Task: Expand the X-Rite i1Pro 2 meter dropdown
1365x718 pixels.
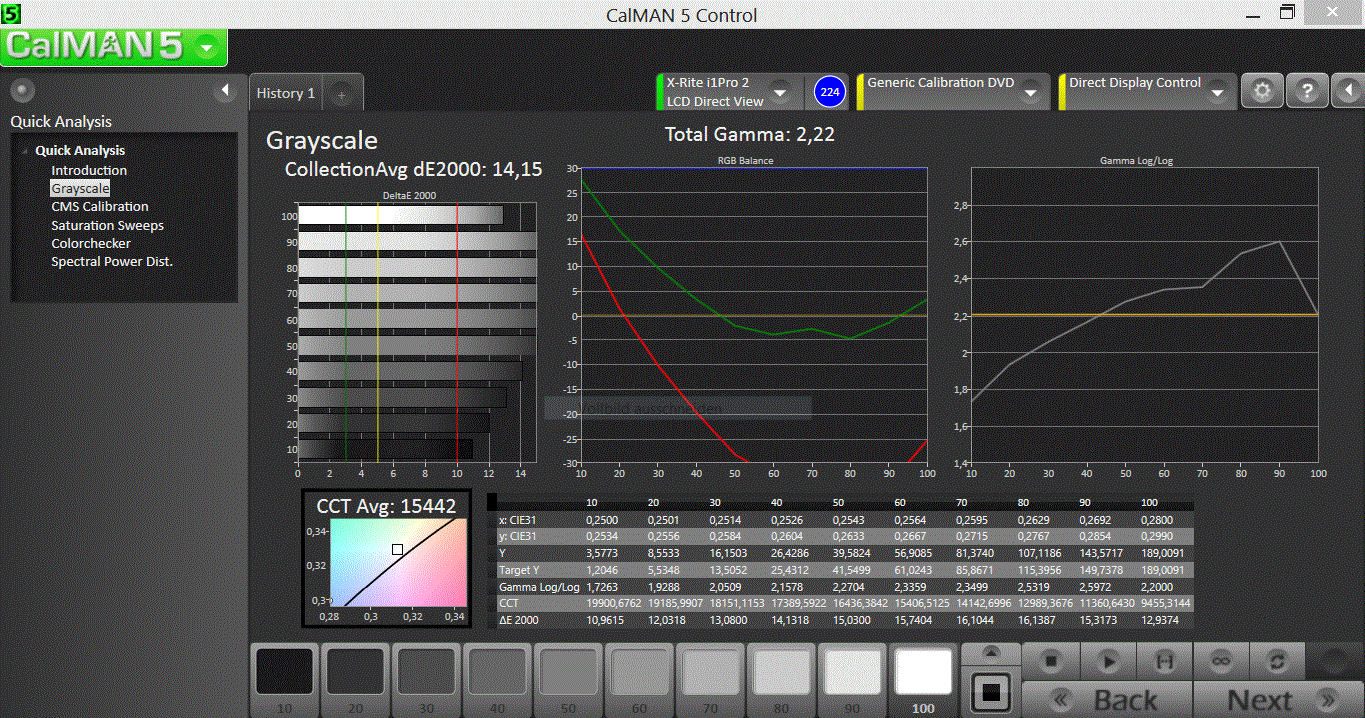Action: pos(782,93)
